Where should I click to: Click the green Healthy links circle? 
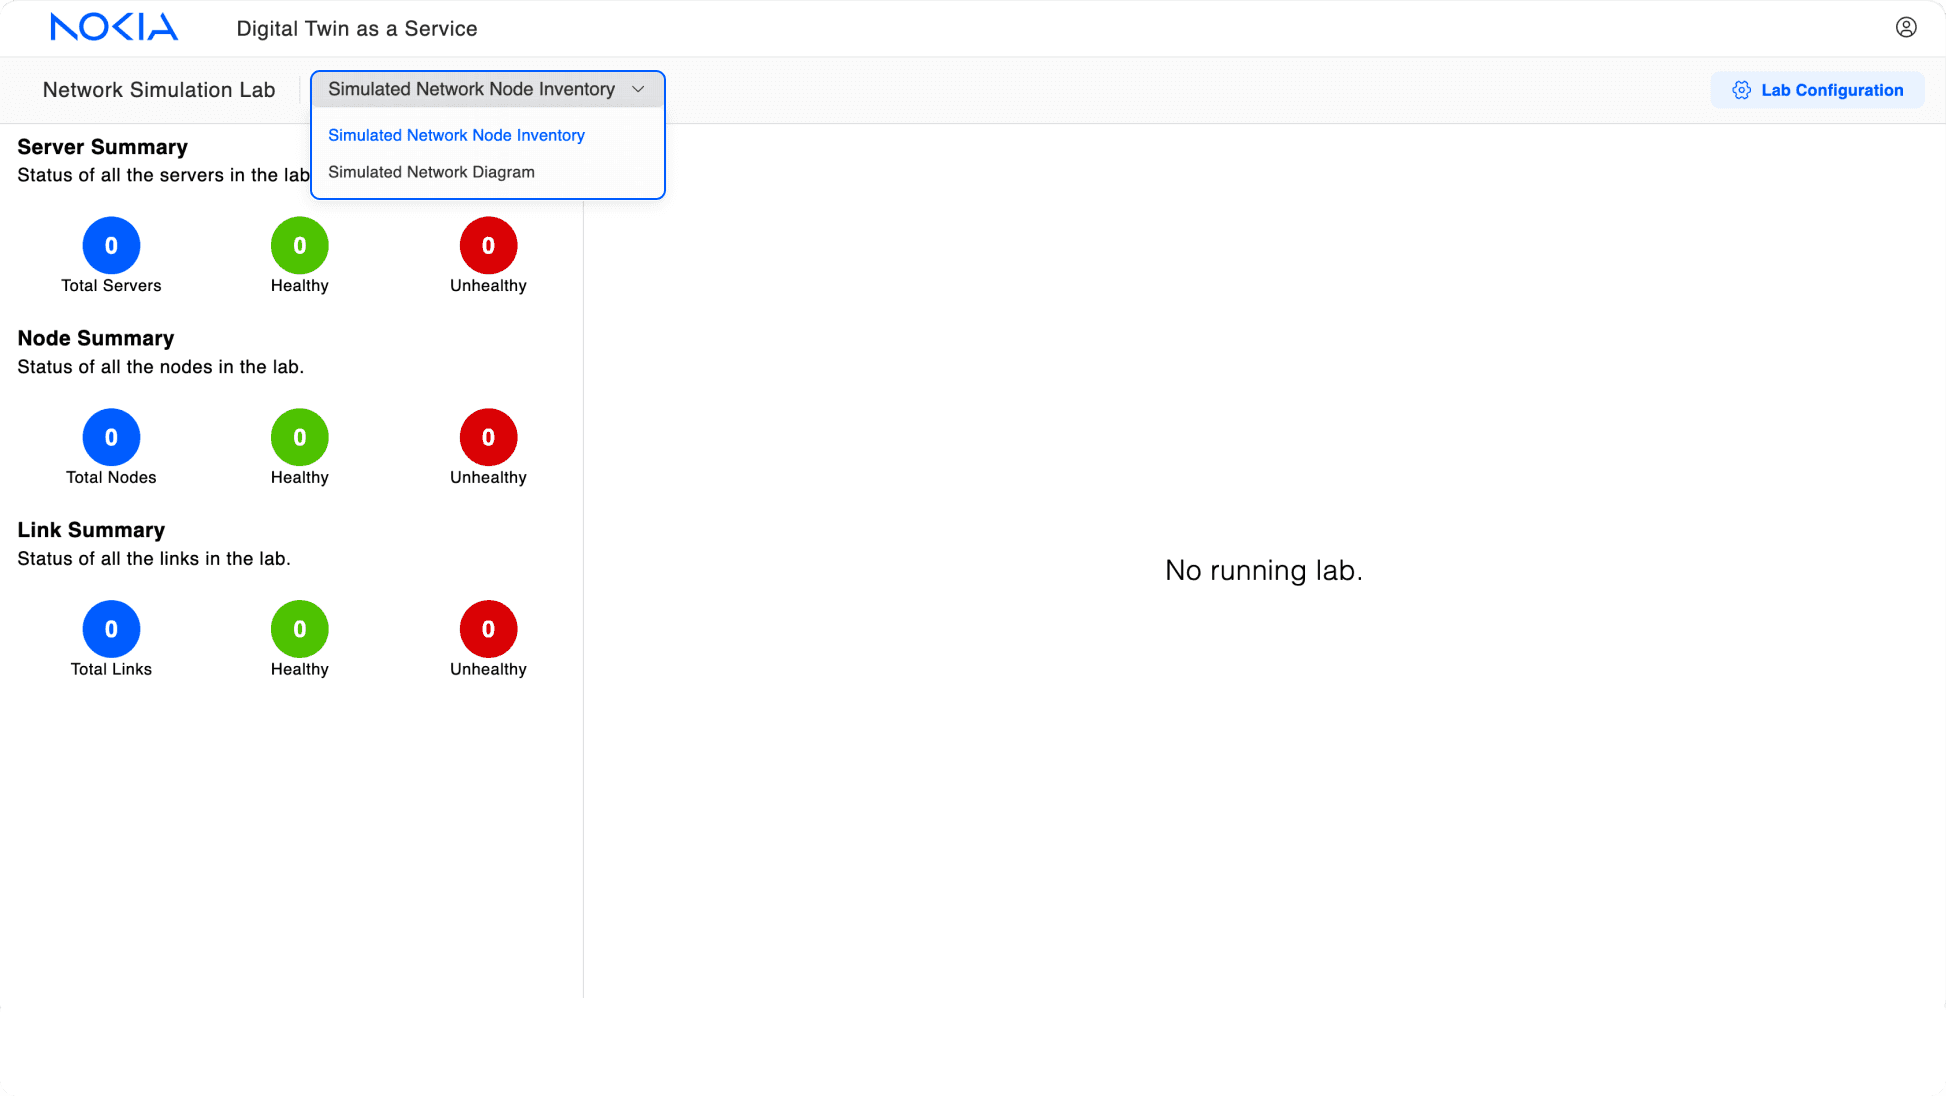pos(299,629)
